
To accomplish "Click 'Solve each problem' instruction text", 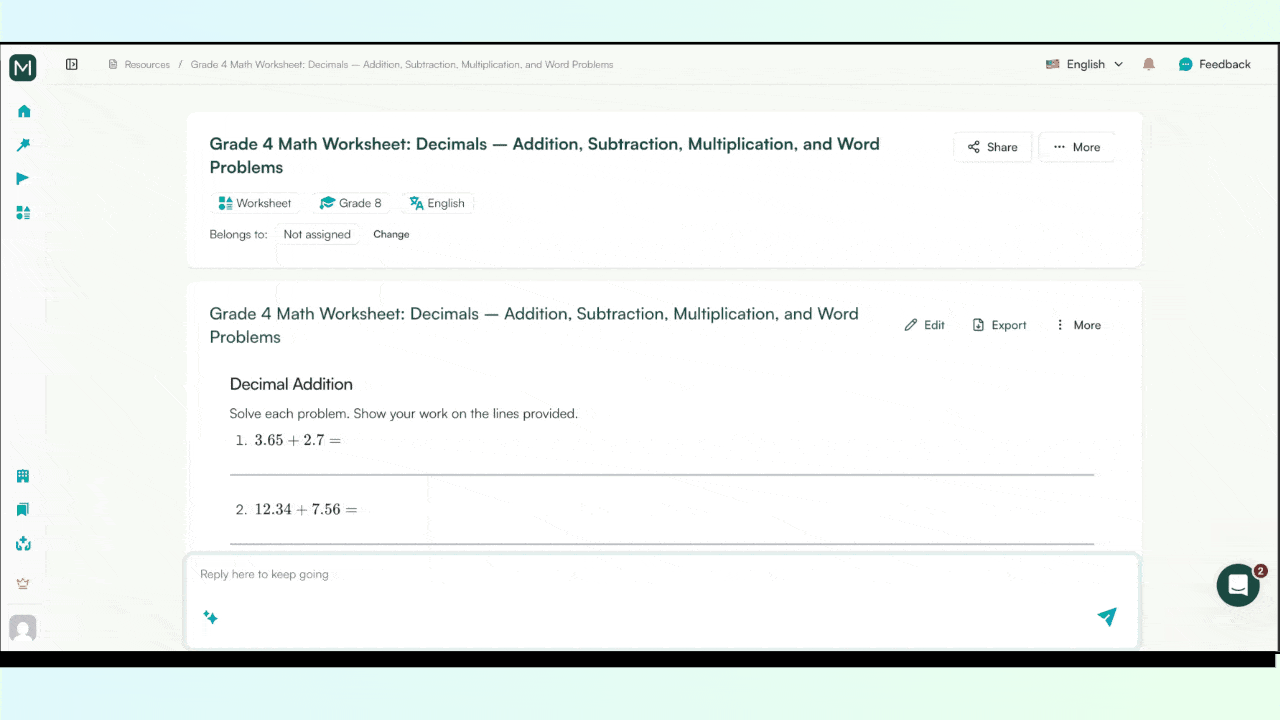I will (x=404, y=413).
